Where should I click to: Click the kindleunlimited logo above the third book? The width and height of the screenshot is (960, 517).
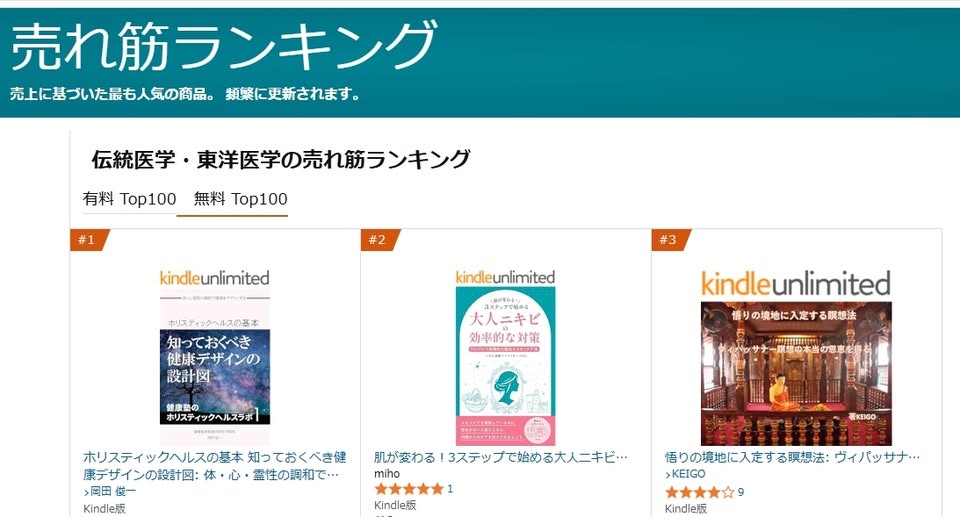tap(796, 284)
